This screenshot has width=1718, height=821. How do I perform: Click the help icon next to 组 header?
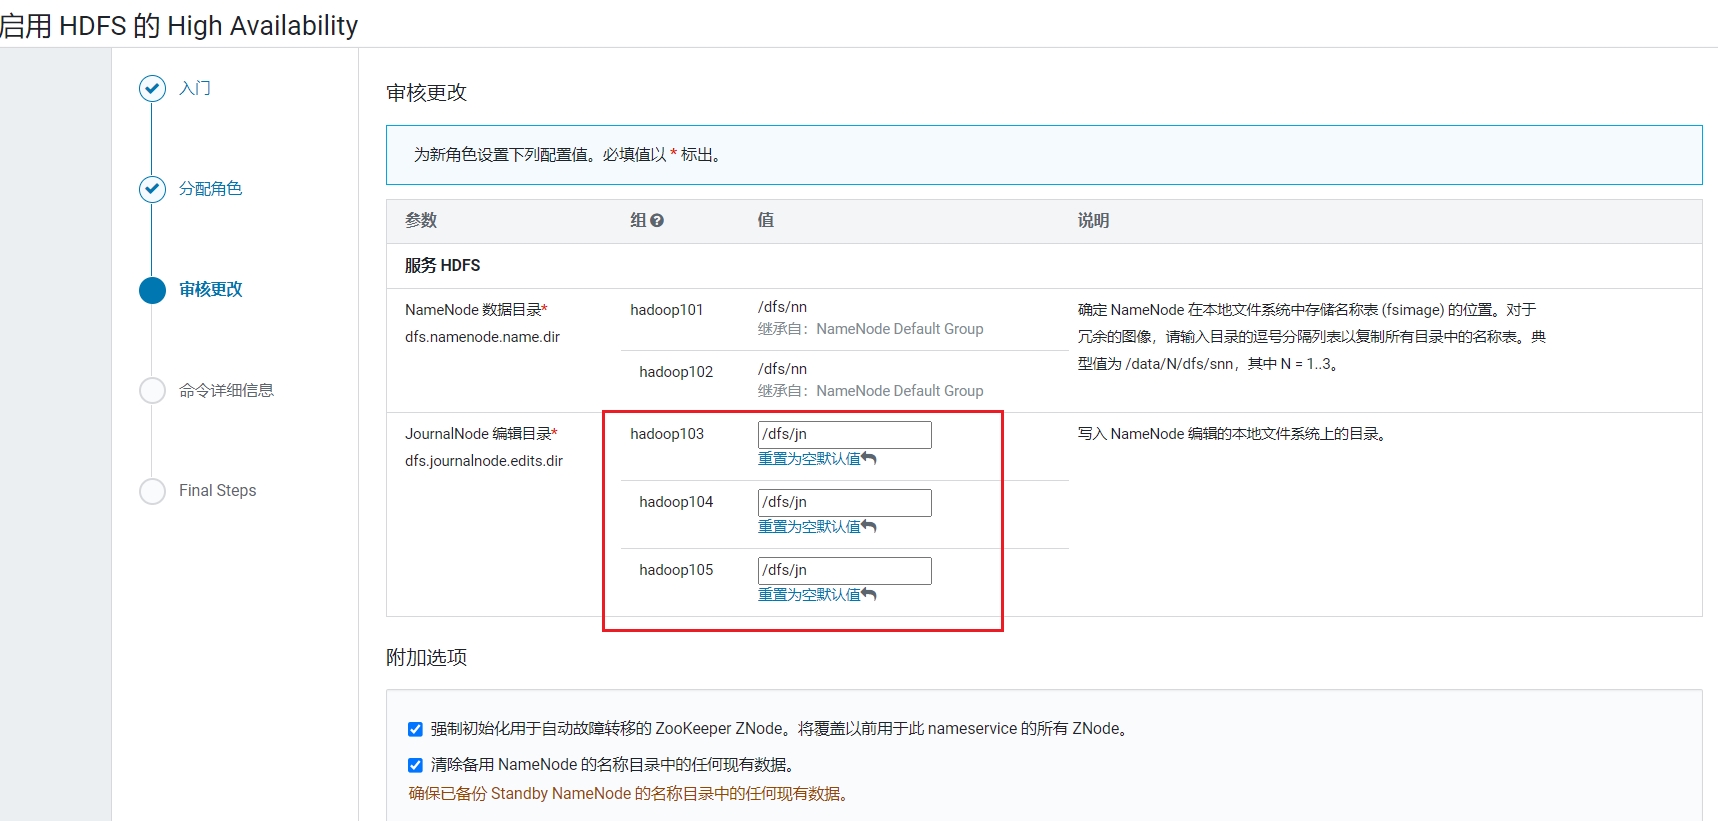pyautogui.click(x=657, y=221)
